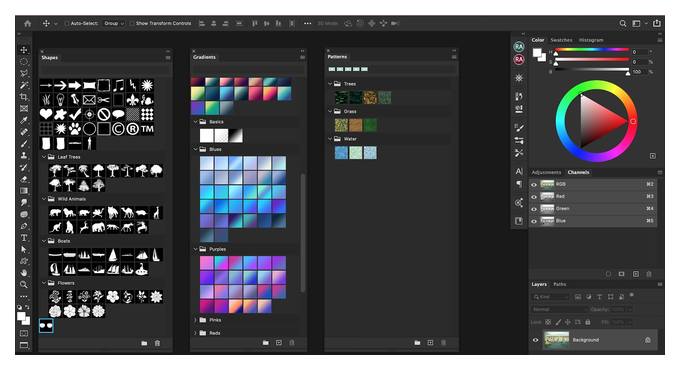Select the first Grass pattern thumbnail
The image size is (680, 370).
(x=341, y=125)
